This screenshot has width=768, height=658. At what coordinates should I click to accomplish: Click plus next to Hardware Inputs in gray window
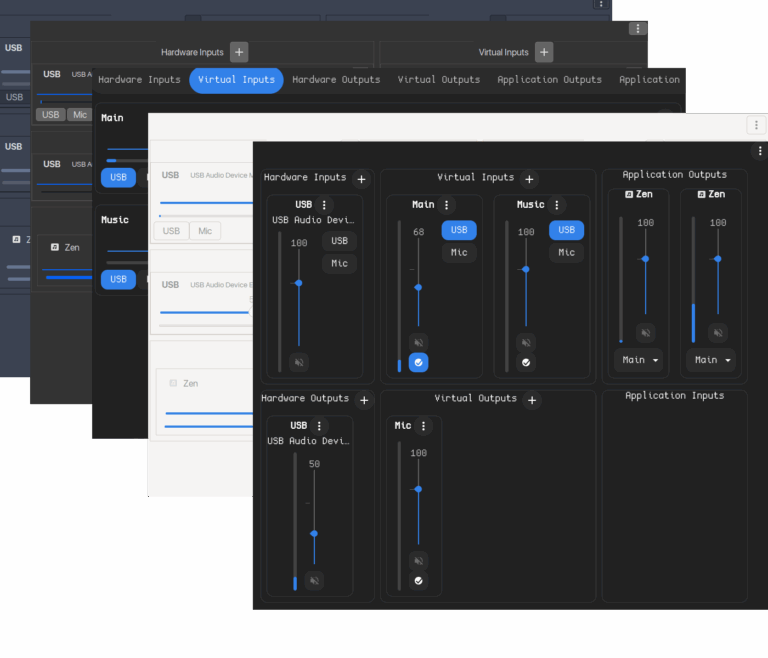(x=239, y=52)
